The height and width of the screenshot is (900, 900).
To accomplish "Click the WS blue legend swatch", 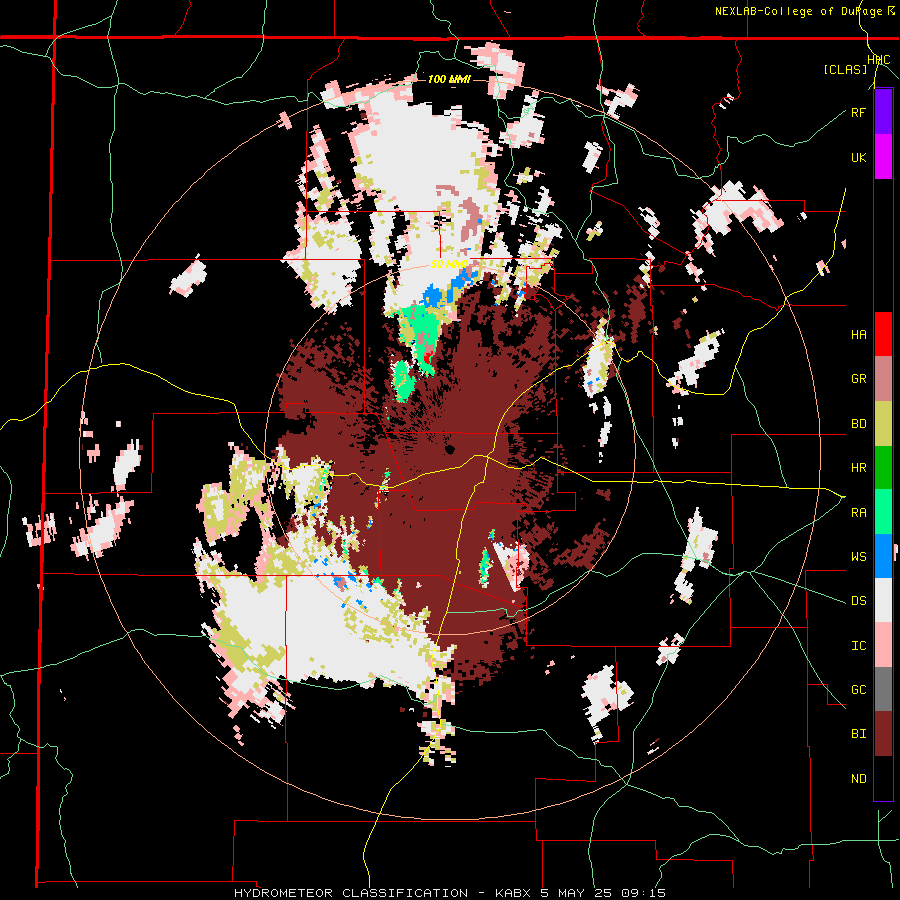I will click(x=883, y=556).
